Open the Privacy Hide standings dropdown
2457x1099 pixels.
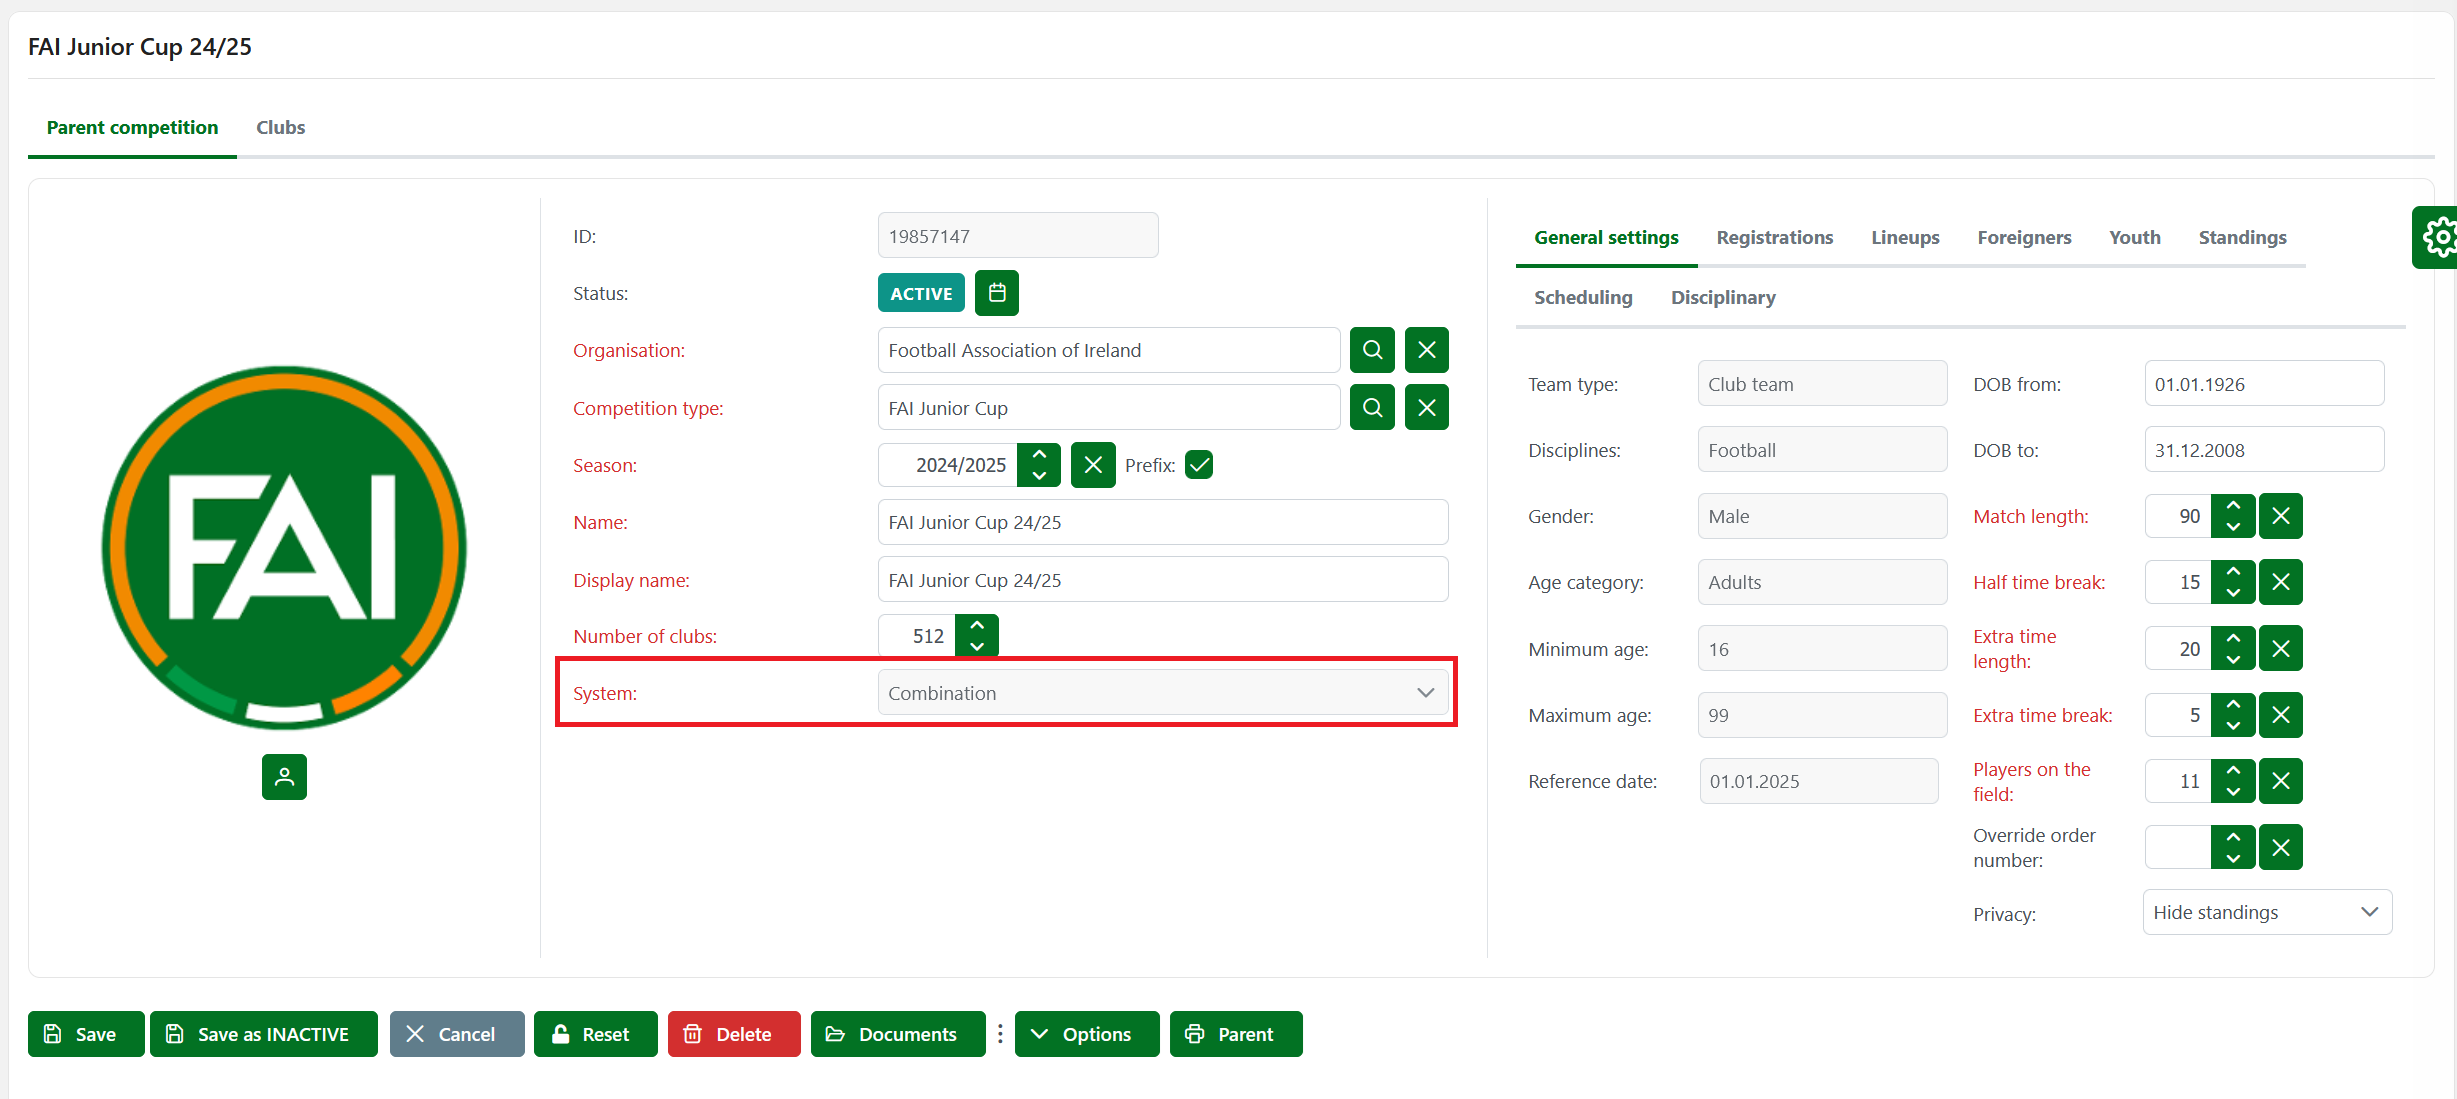(2266, 912)
